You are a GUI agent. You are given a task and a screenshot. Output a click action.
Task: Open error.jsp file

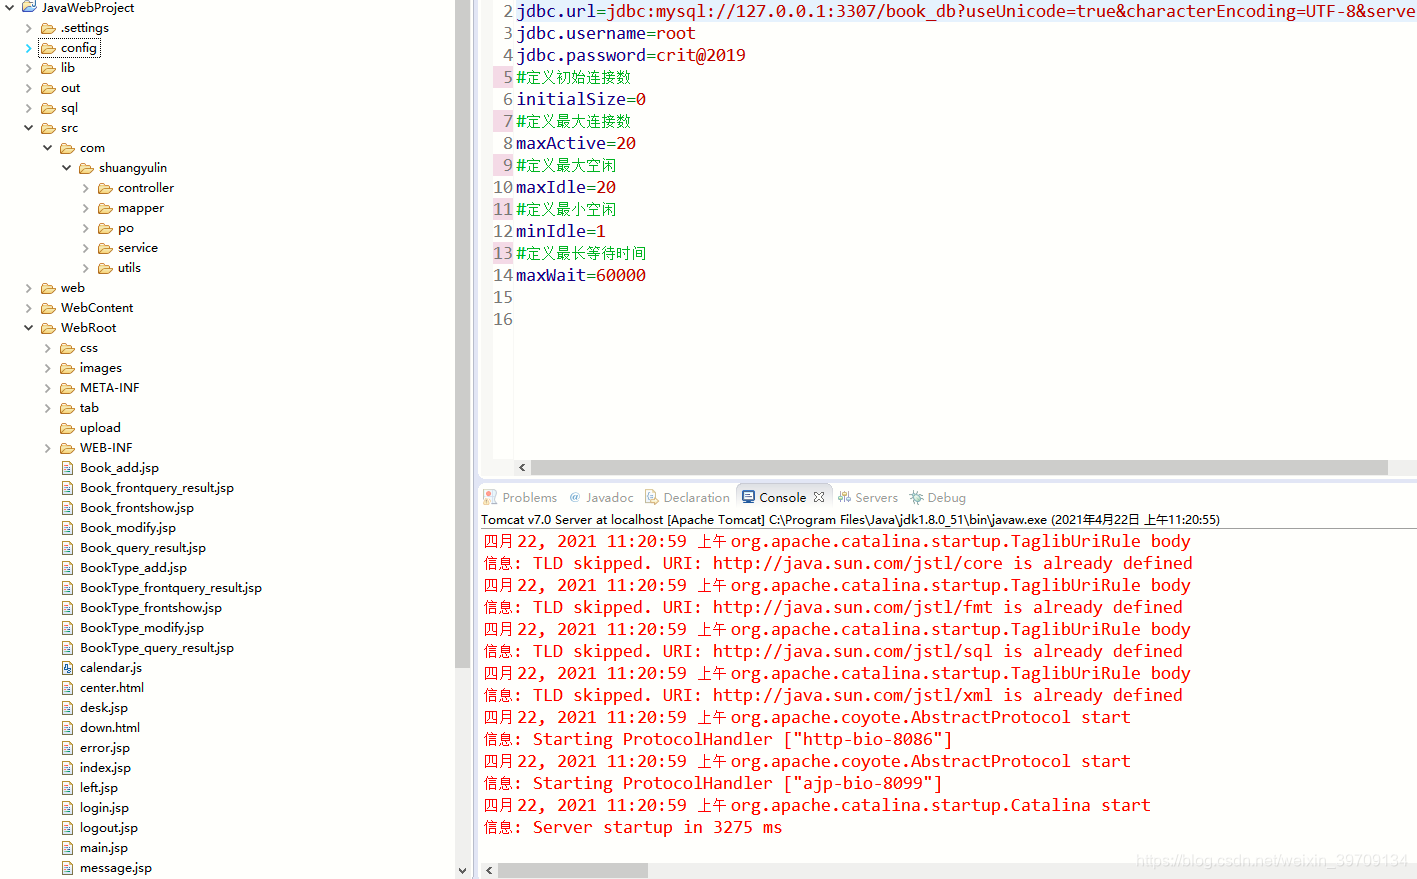104,748
